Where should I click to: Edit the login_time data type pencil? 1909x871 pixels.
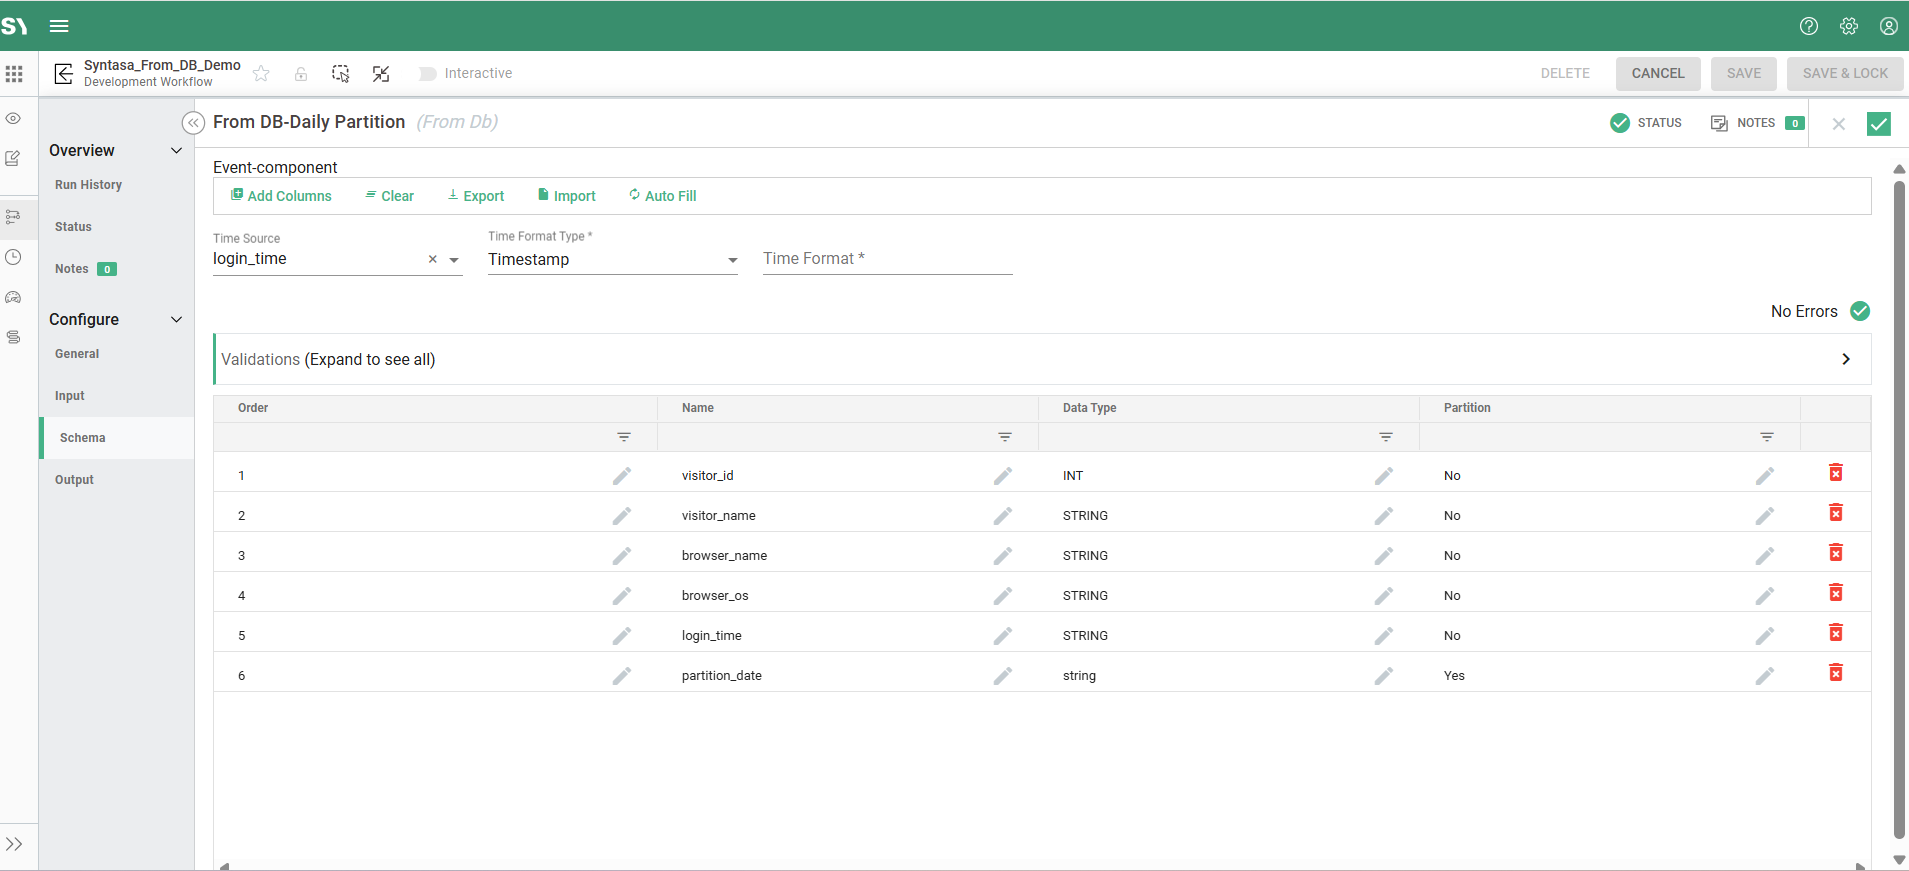(1383, 636)
